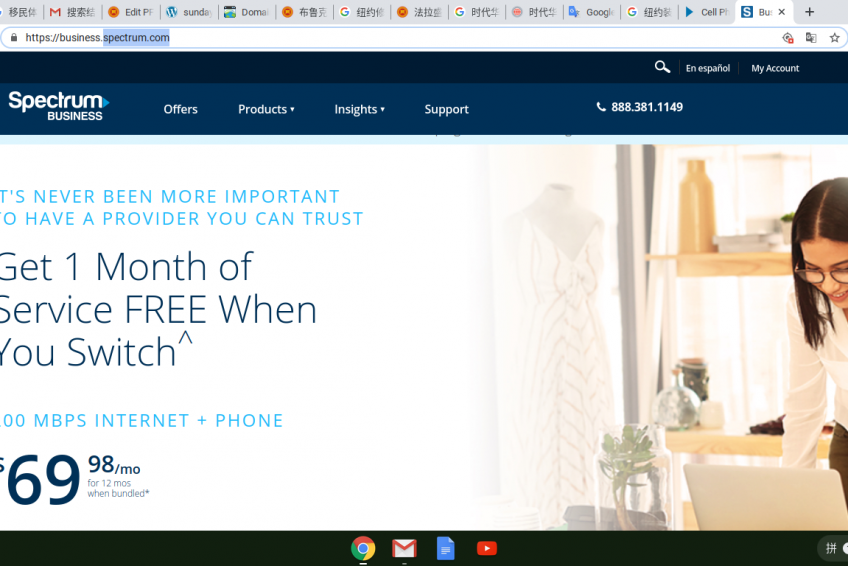This screenshot has width=848, height=566.
Task: Click the search magnifier icon on the Spectrum site
Action: point(662,67)
